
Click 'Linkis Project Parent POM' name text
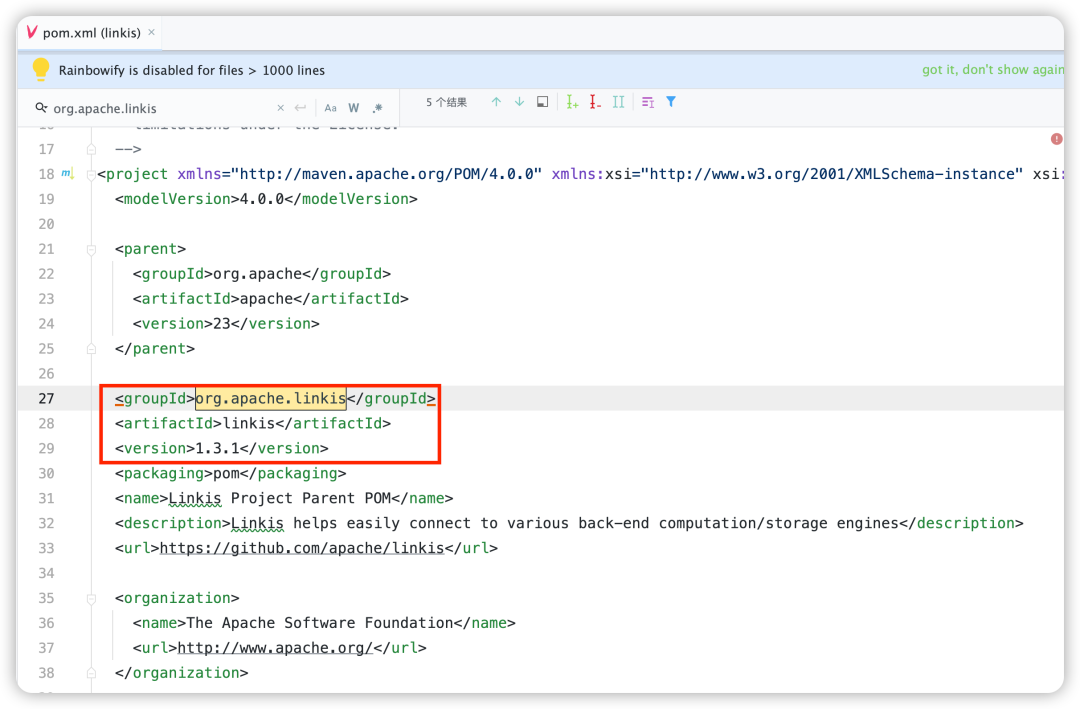coord(280,498)
